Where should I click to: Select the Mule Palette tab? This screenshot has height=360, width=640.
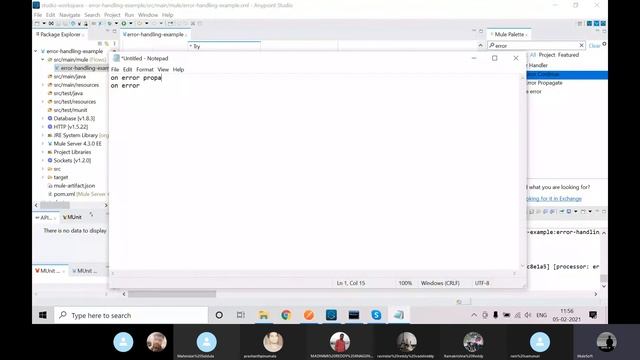pyautogui.click(x=509, y=34)
